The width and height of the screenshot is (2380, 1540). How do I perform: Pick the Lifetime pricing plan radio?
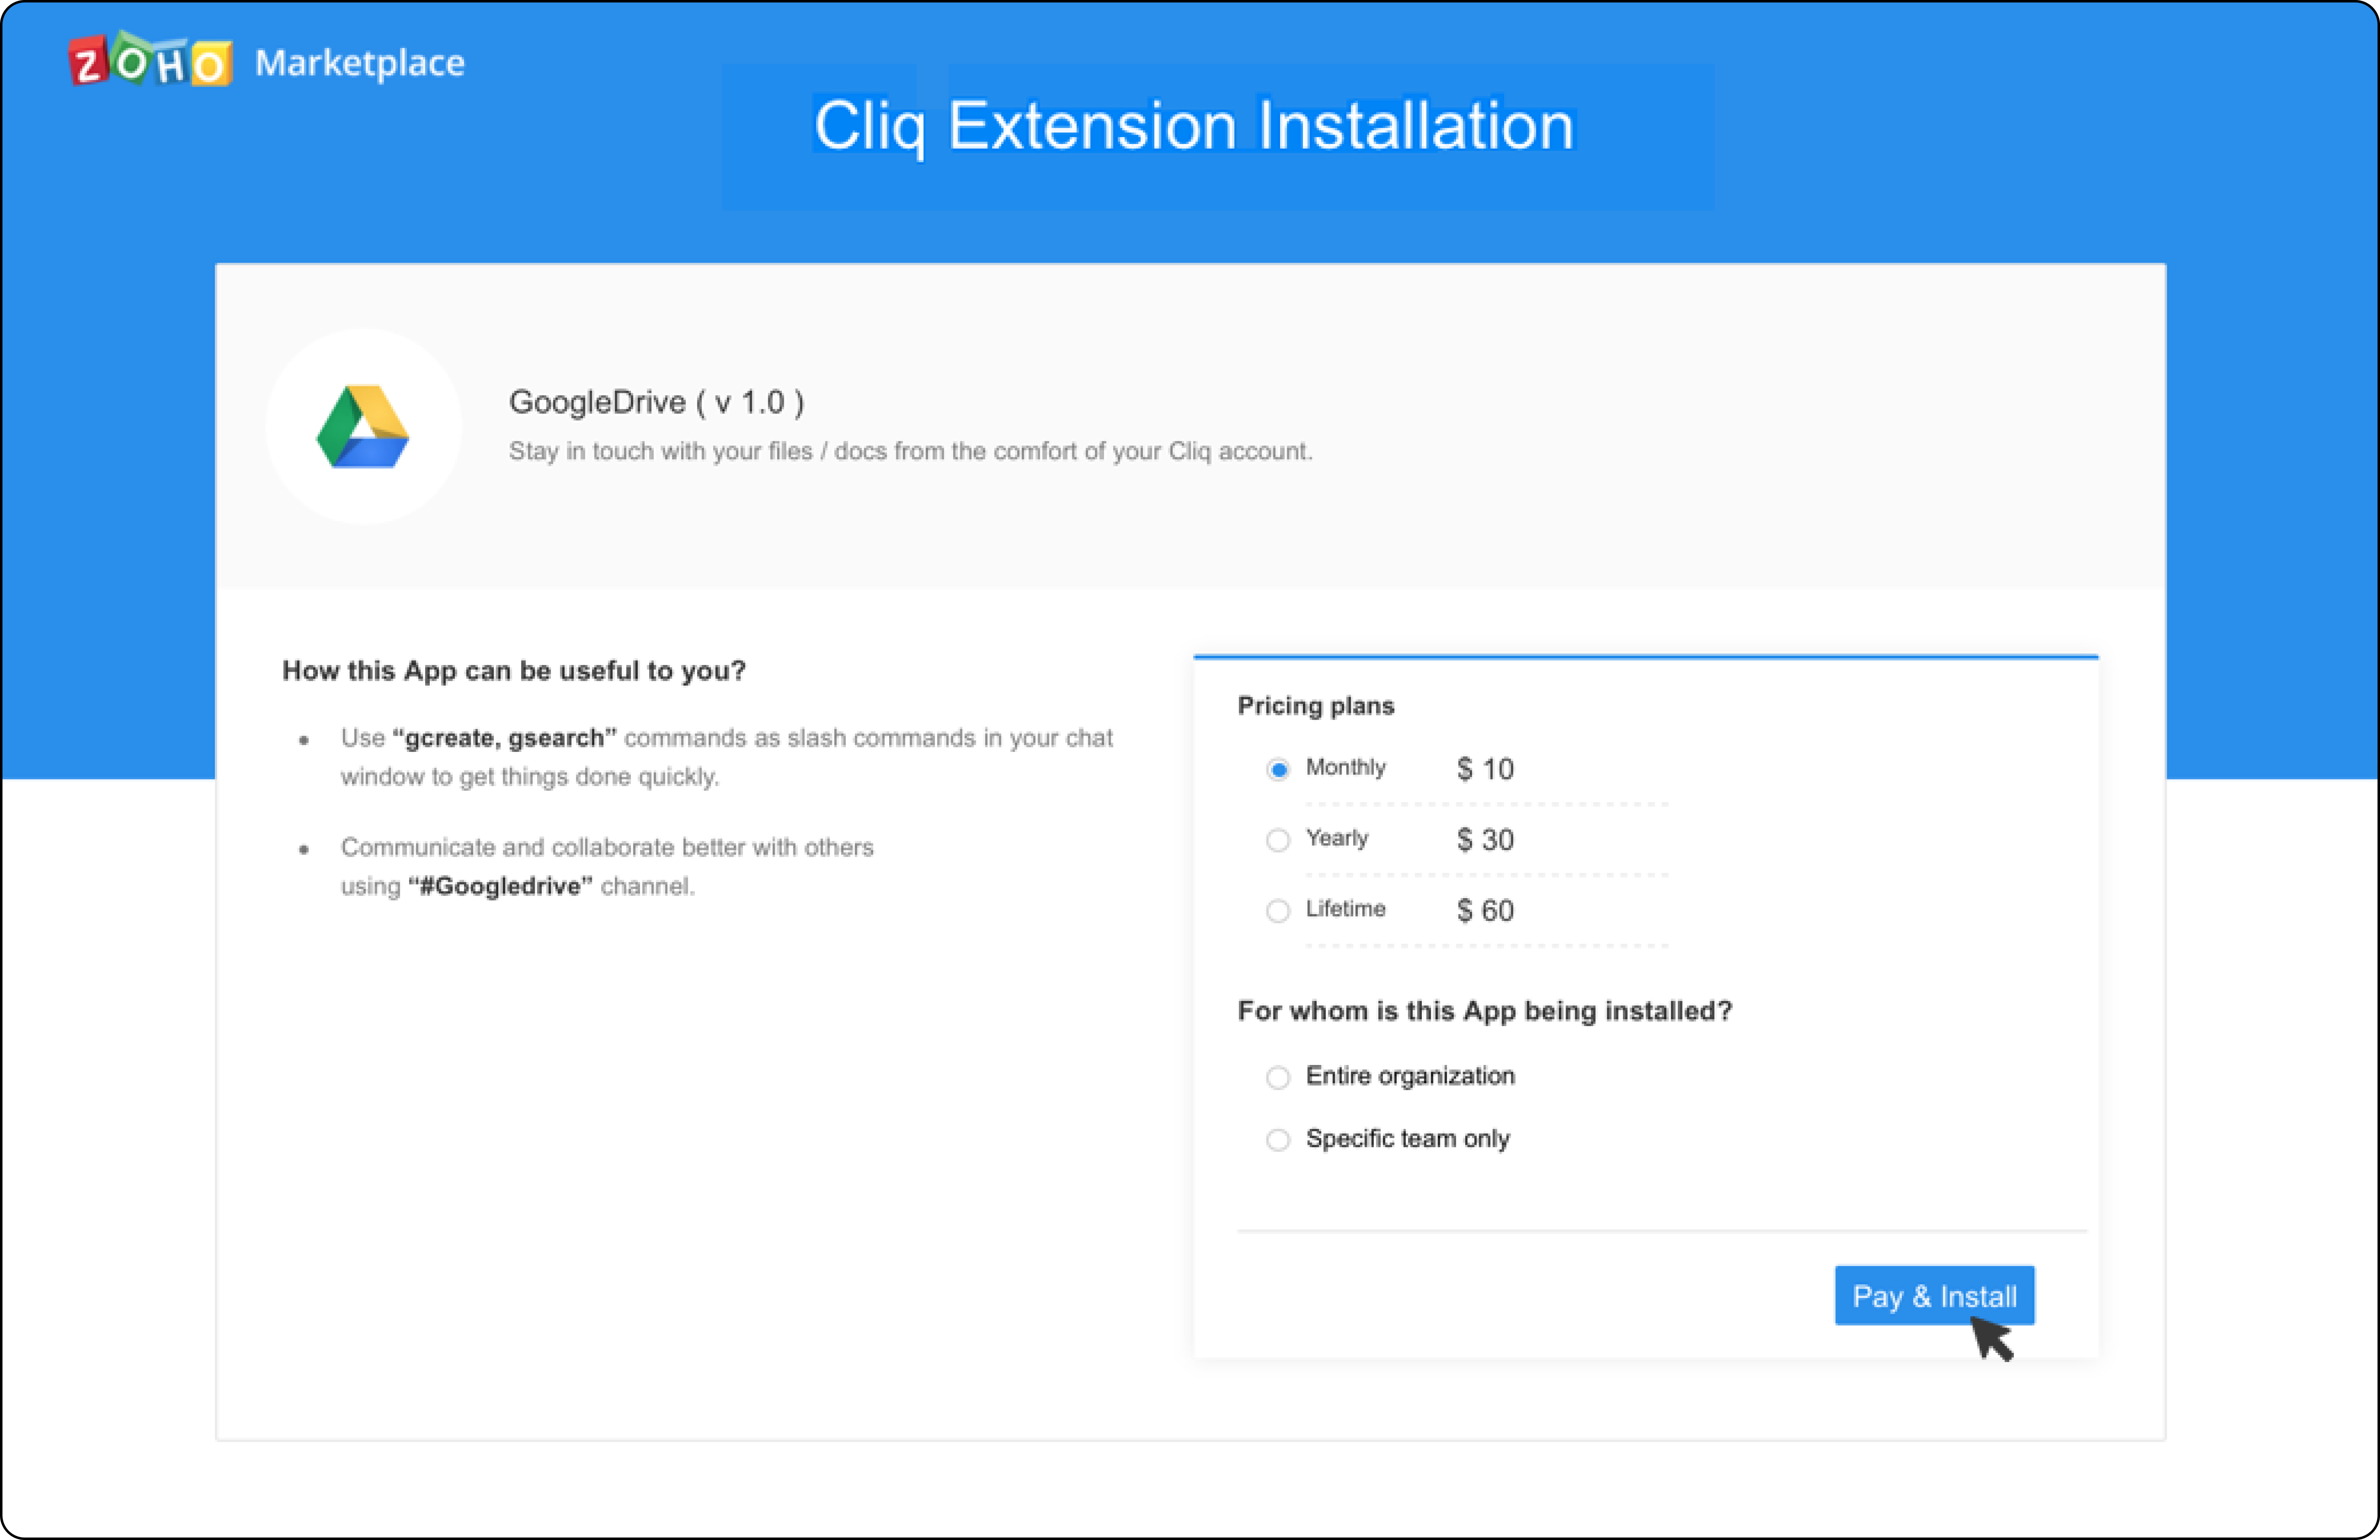1277,911
